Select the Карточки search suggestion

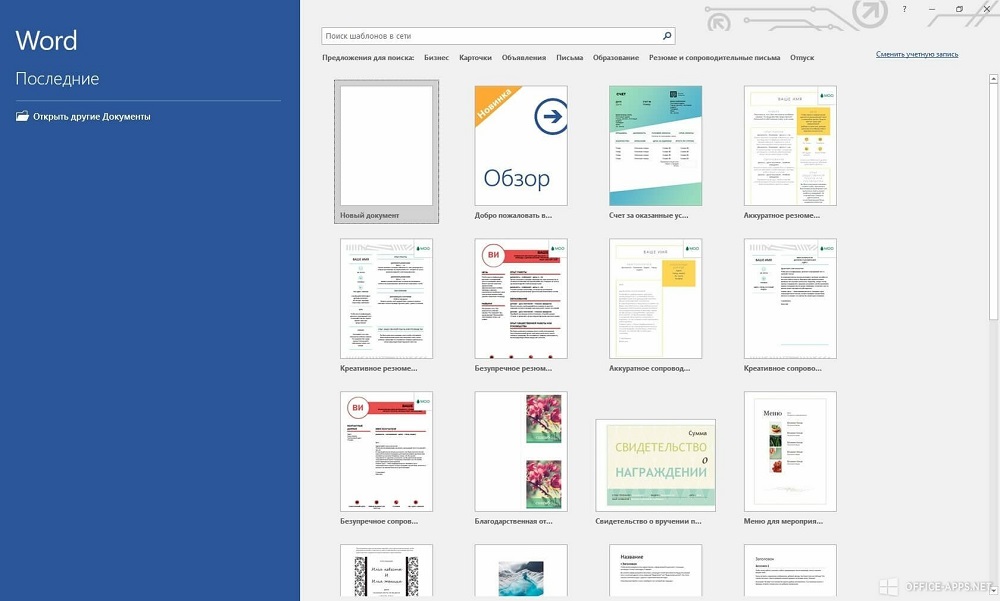475,57
